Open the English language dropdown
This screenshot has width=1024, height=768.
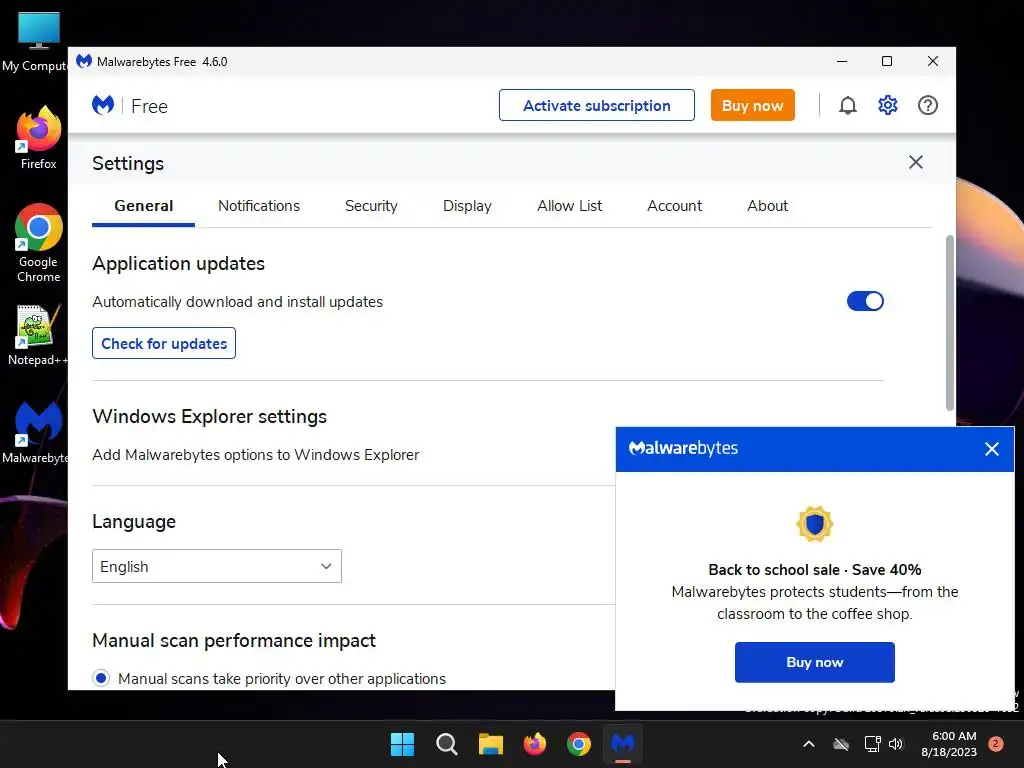tap(217, 566)
